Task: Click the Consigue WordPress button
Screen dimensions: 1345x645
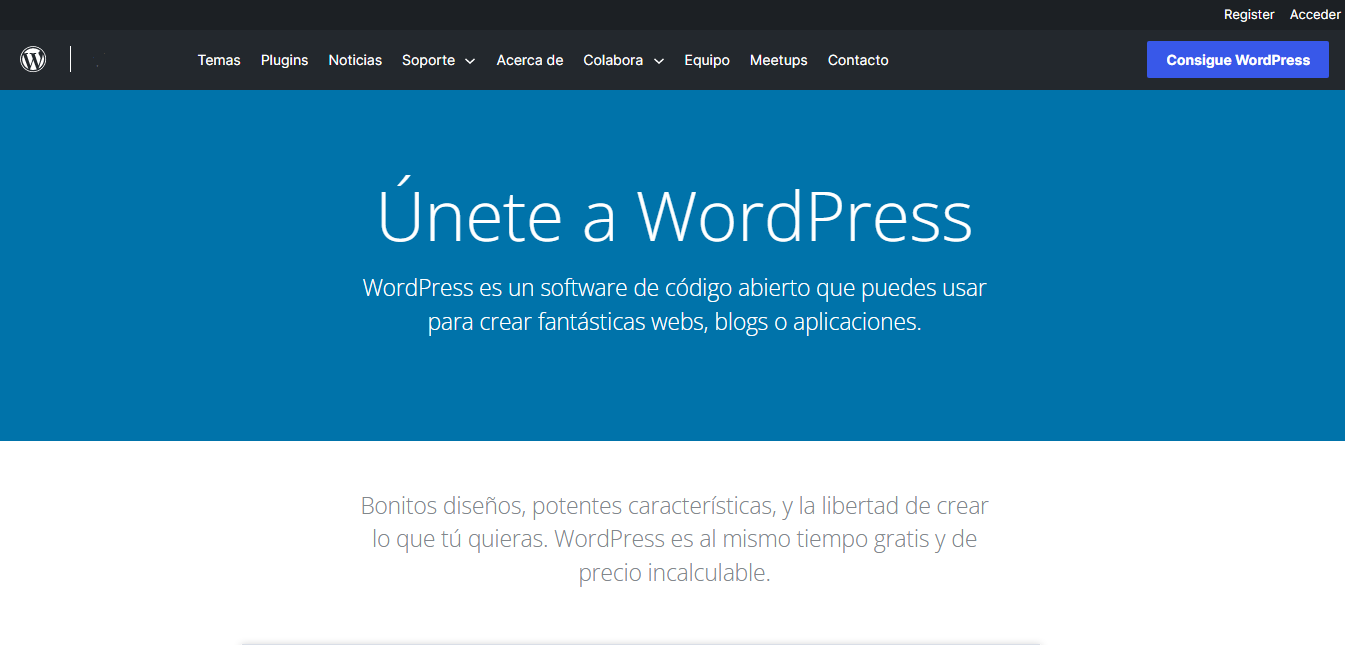Action: click(x=1238, y=59)
